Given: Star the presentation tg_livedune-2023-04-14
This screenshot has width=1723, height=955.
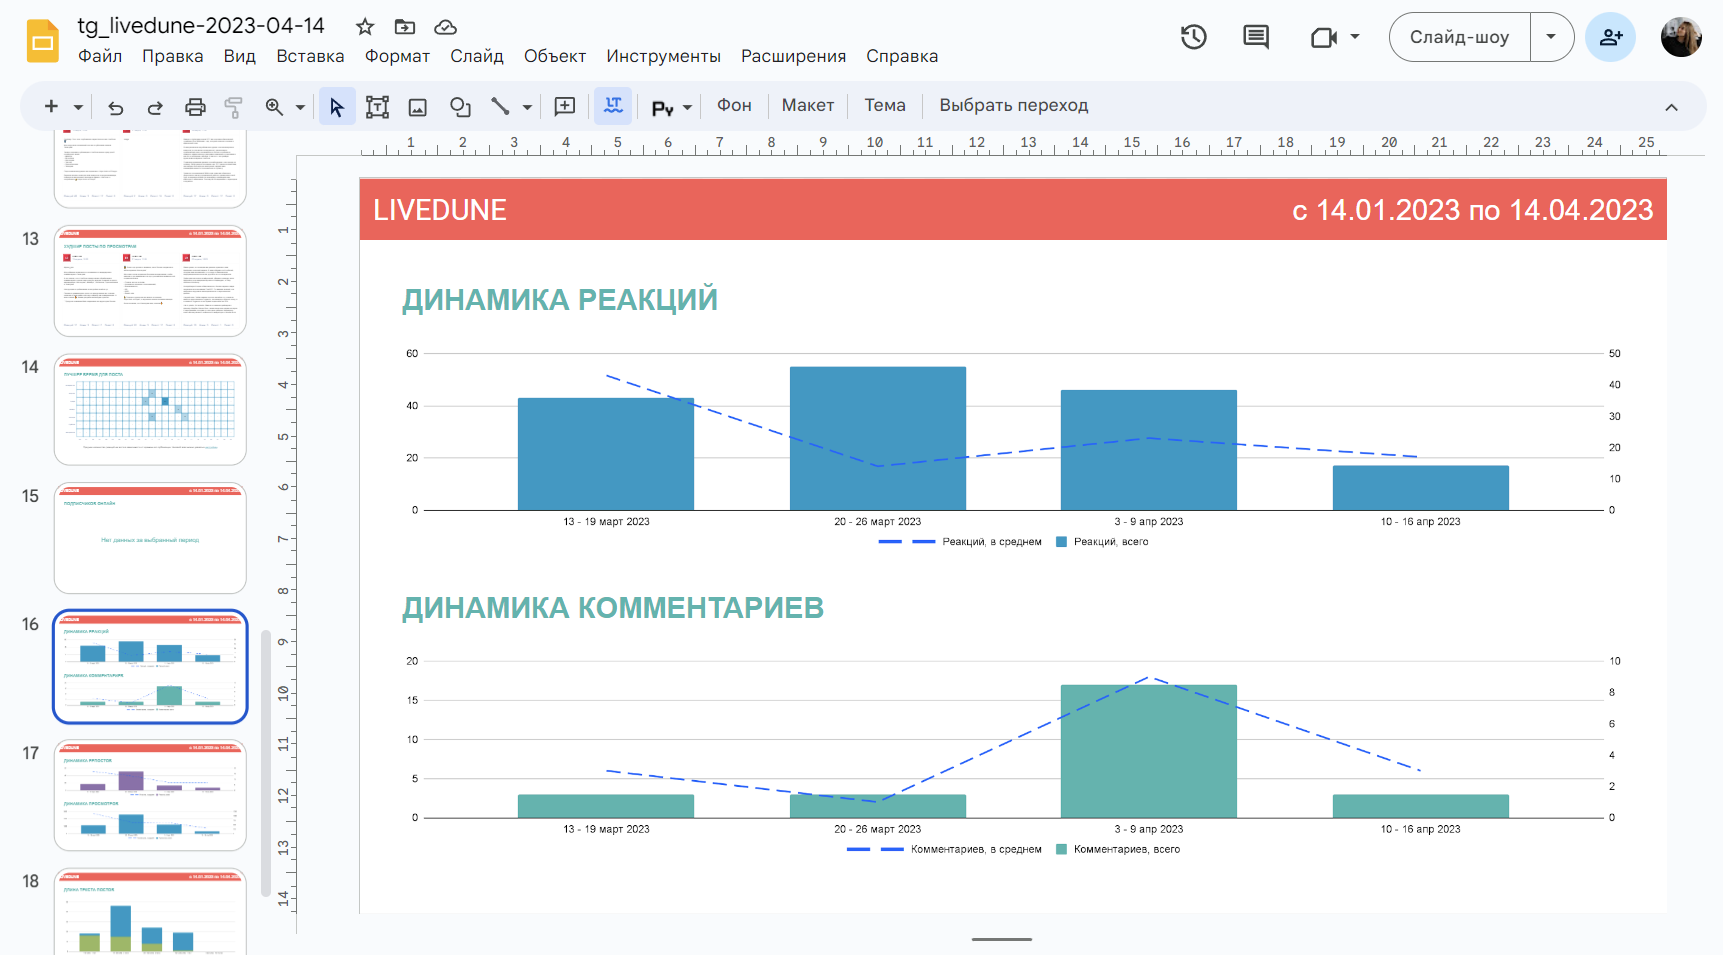Looking at the screenshot, I should pyautogui.click(x=365, y=27).
